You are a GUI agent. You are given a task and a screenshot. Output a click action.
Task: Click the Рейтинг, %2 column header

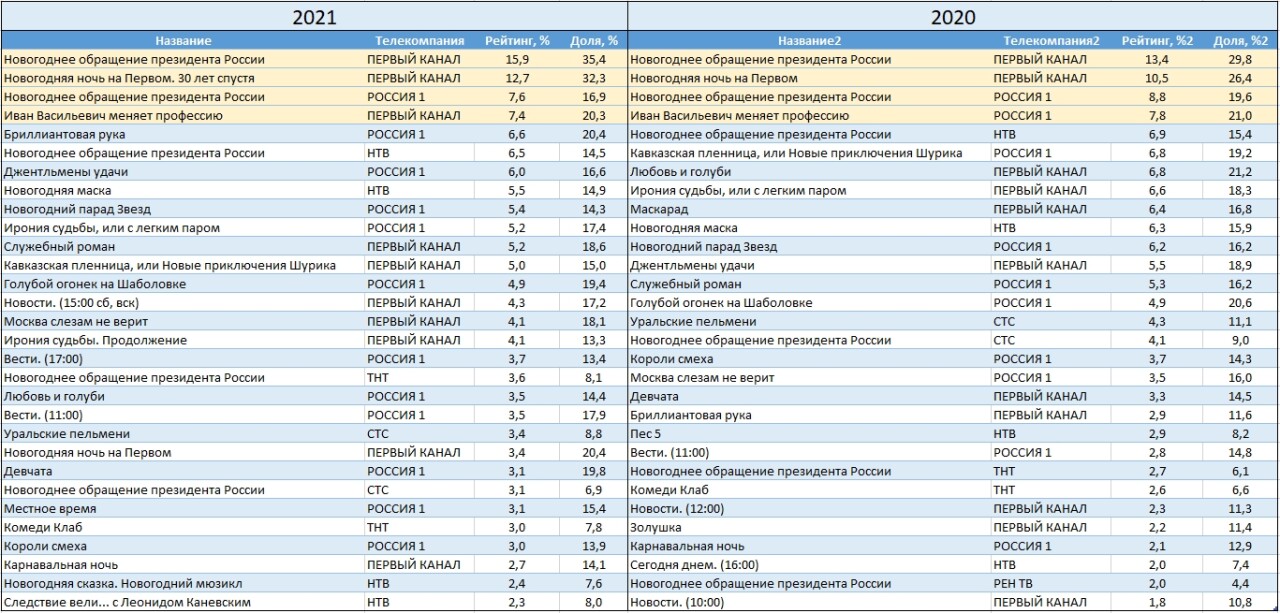tap(1157, 41)
